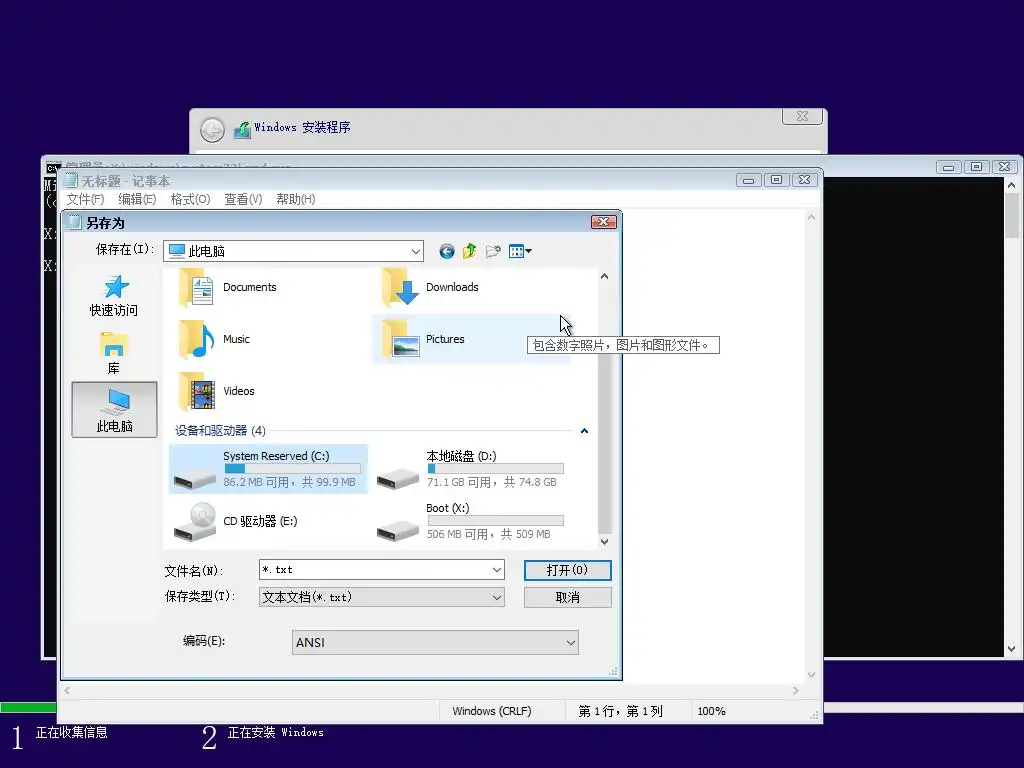Screen dimensions: 1024x768
Task: Click the 打开(O) button
Action: coord(568,570)
